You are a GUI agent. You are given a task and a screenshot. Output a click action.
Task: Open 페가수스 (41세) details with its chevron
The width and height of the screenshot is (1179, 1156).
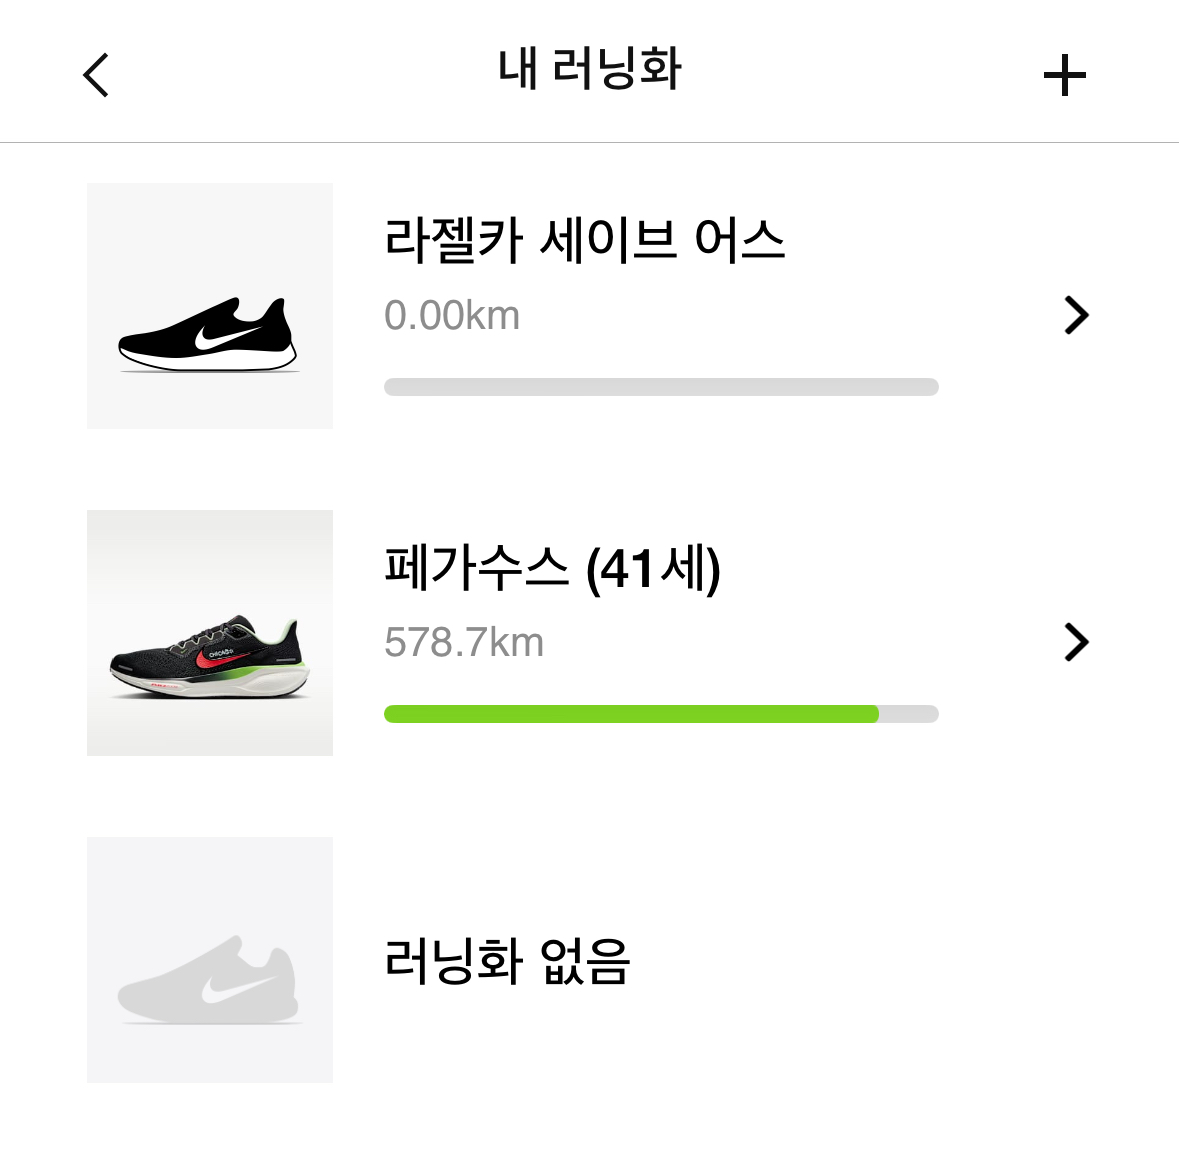click(1076, 642)
